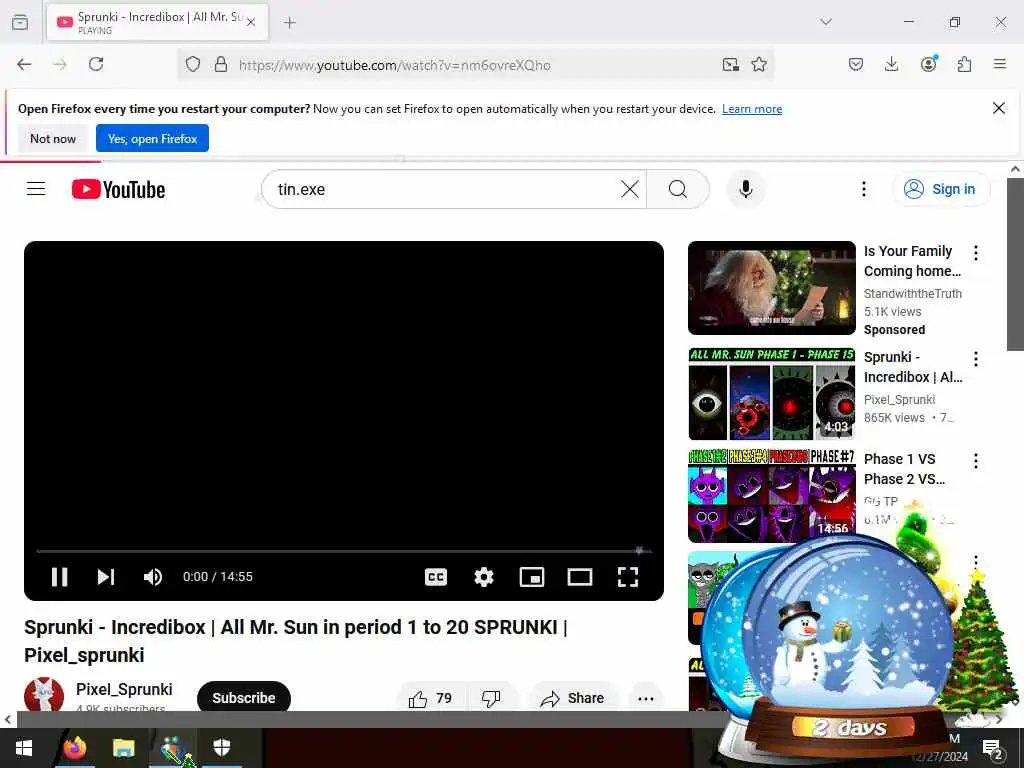
Task: Dislike the video thumbs down
Action: click(x=491, y=698)
